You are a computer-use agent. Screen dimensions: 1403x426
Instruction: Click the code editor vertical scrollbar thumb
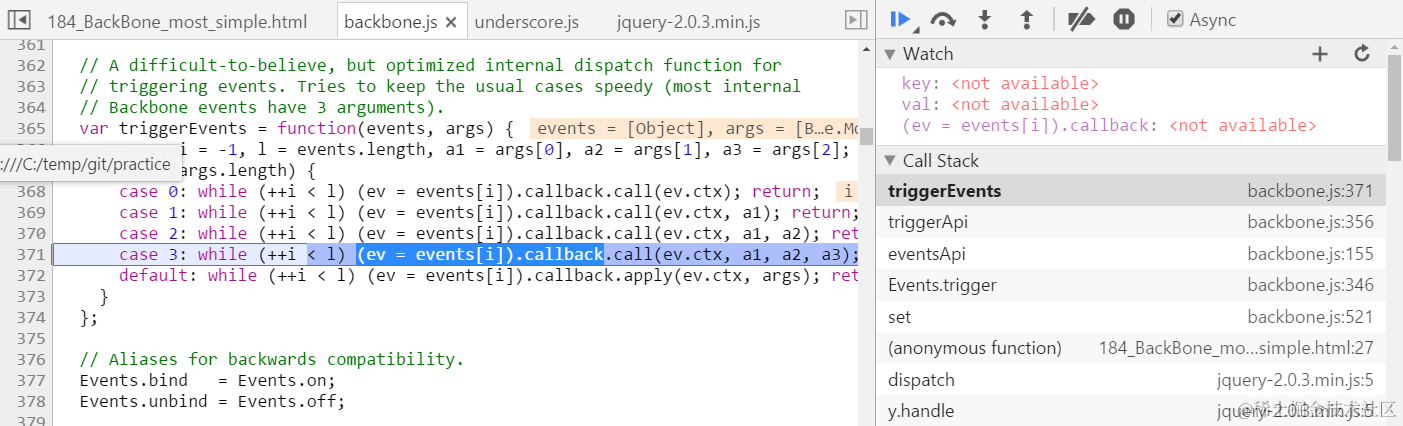866,136
